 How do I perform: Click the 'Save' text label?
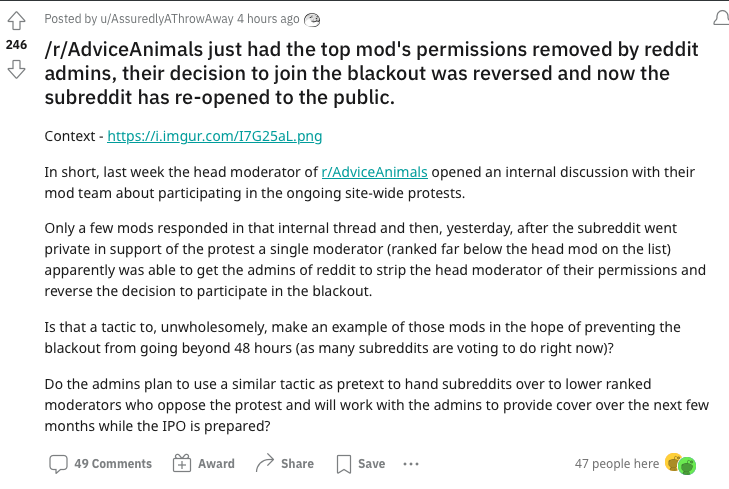pos(371,463)
